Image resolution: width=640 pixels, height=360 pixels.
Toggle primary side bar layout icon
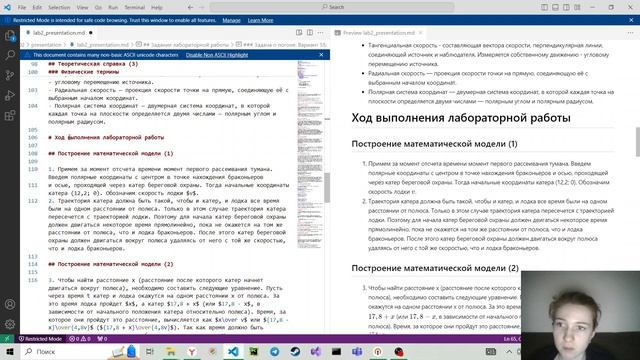click(544, 7)
